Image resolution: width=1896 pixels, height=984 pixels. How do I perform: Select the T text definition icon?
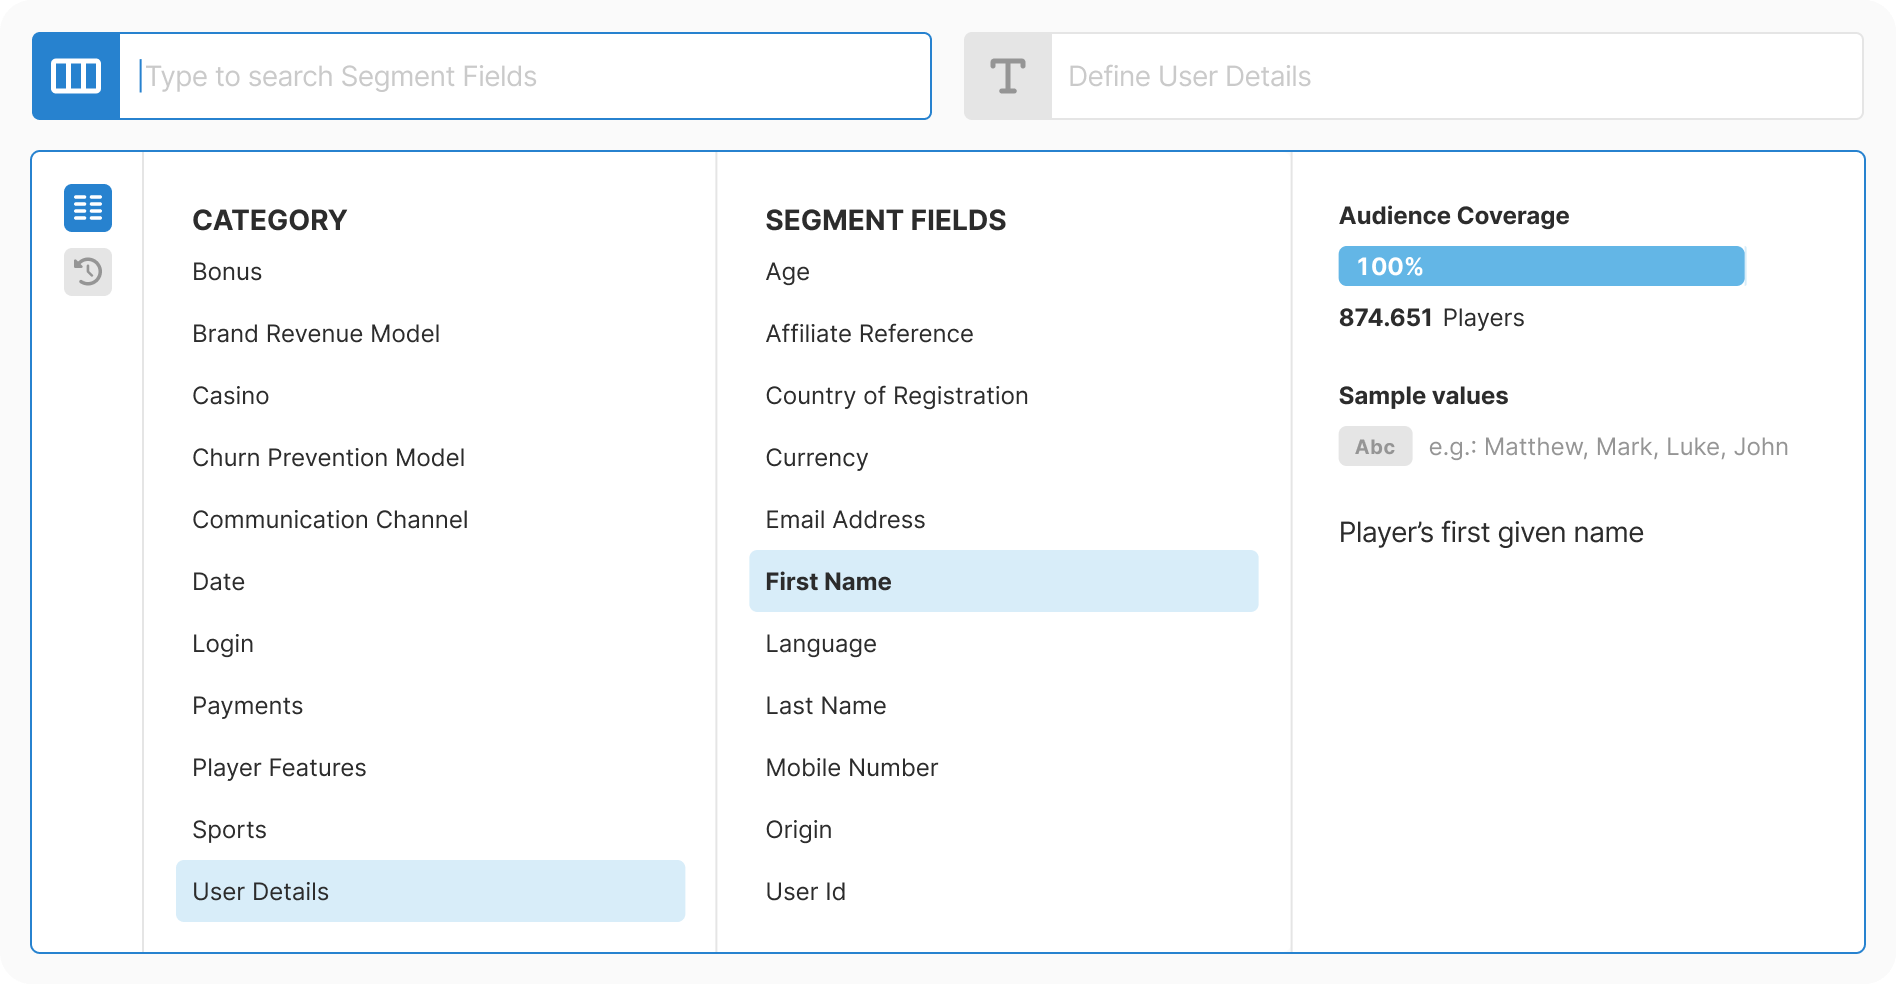click(1007, 75)
